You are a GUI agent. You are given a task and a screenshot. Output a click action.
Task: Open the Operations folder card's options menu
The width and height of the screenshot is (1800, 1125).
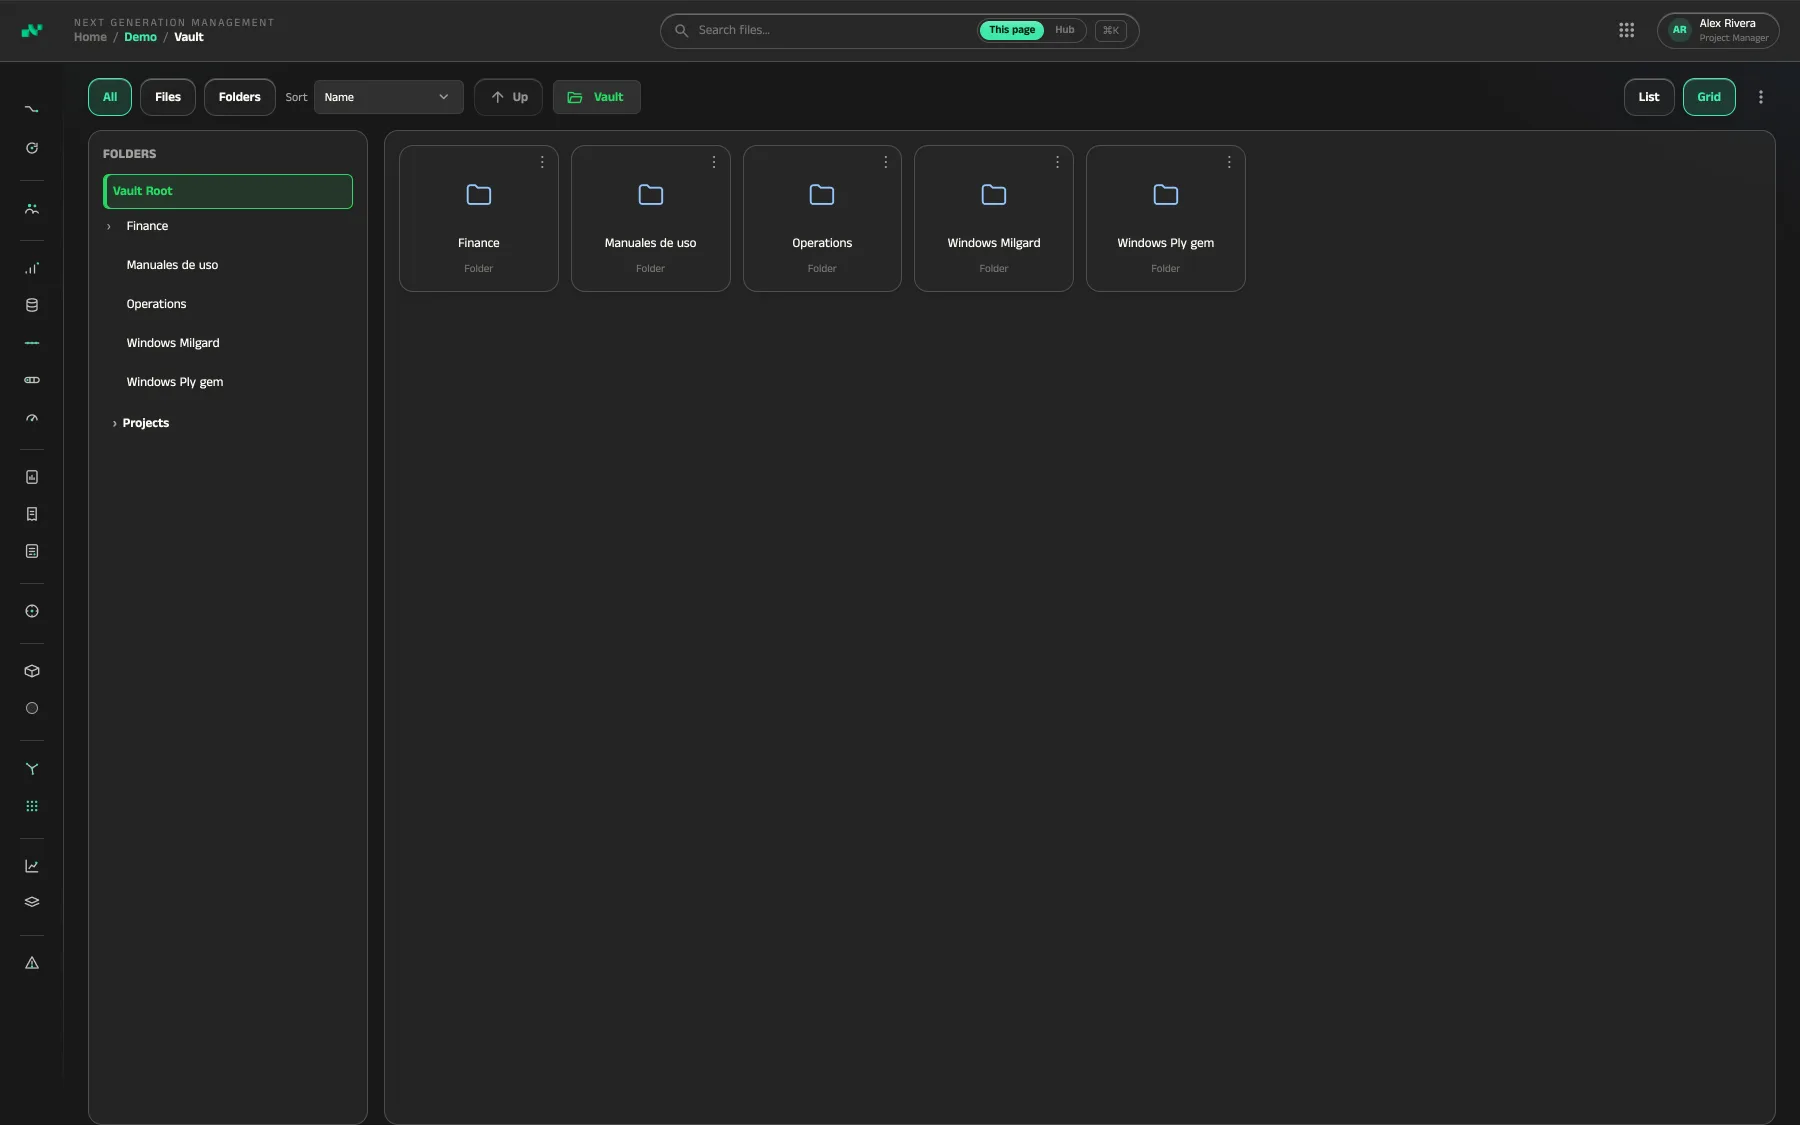(886, 162)
